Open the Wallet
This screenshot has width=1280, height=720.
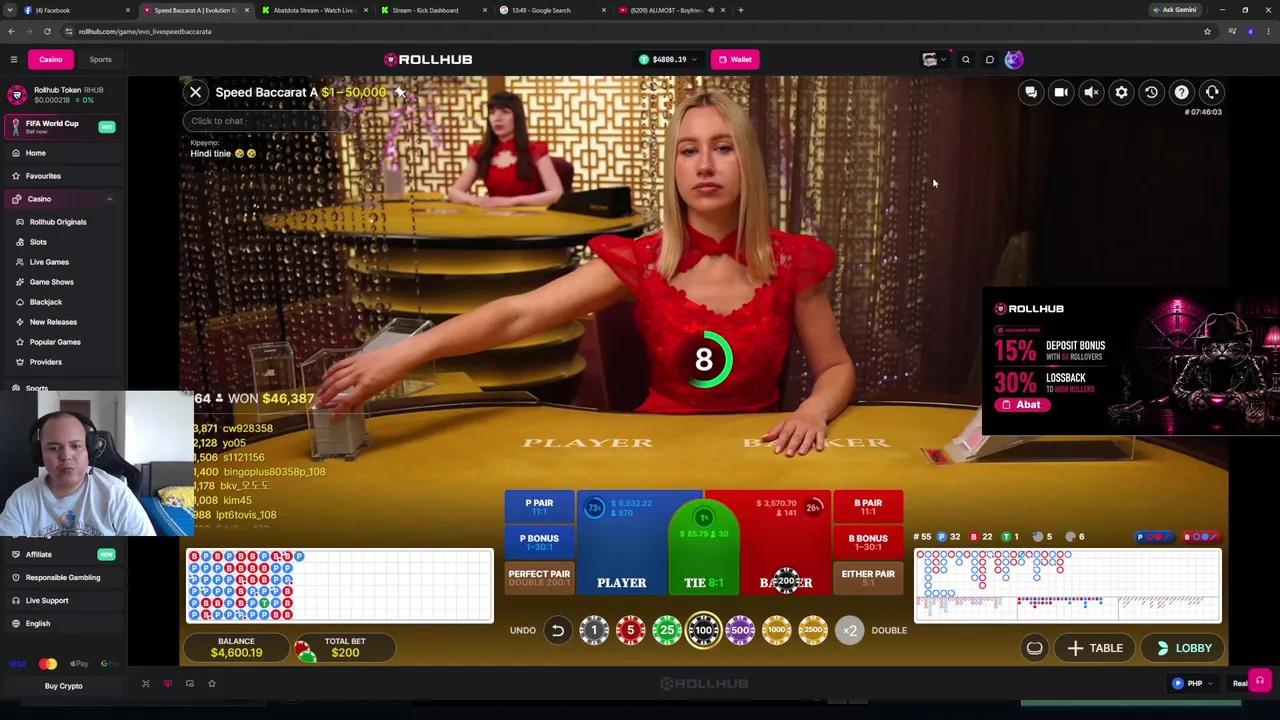(735, 59)
